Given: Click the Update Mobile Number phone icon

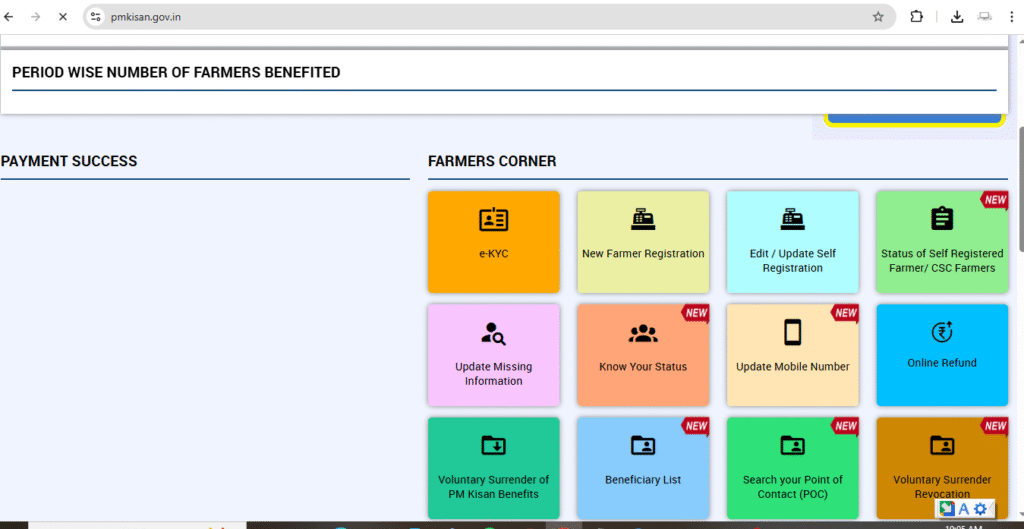Looking at the screenshot, I should pyautogui.click(x=792, y=332).
